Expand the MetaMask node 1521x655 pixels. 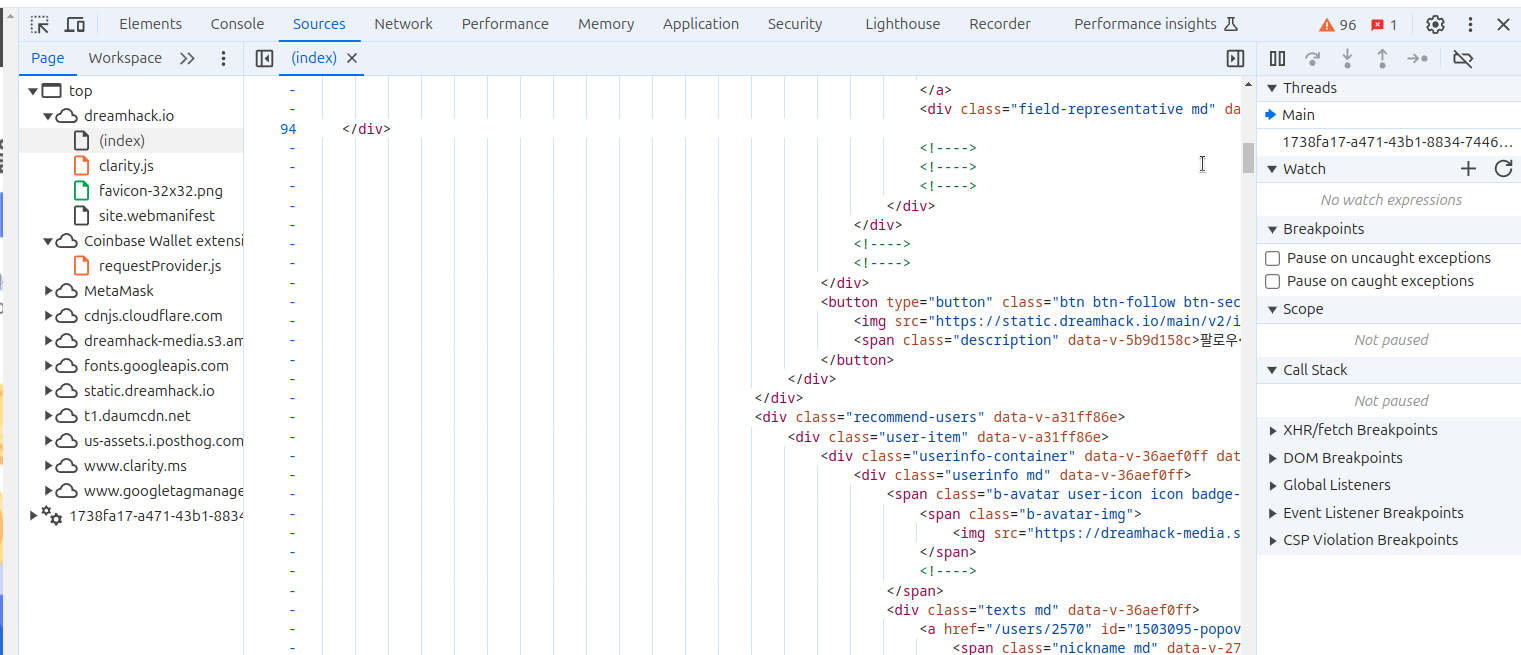pos(48,291)
